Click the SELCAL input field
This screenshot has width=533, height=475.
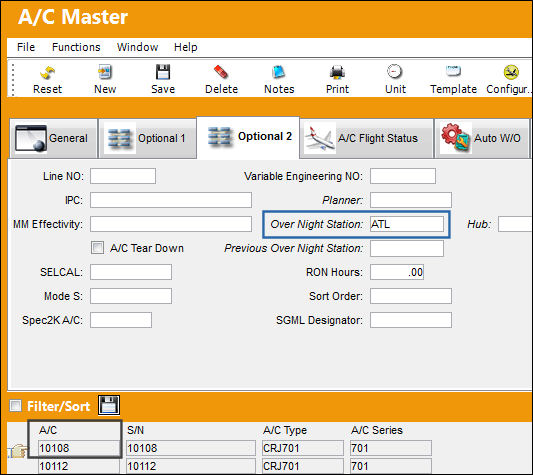[131, 272]
